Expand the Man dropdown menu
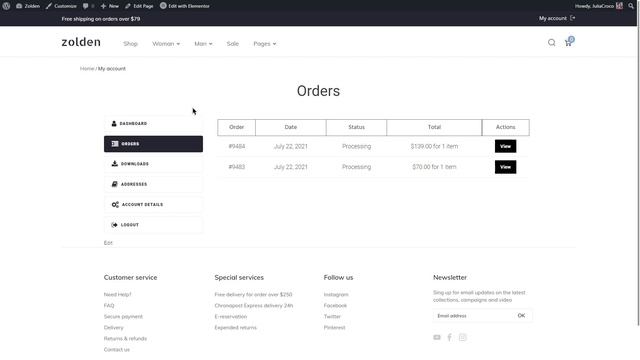640x360 pixels. (203, 44)
